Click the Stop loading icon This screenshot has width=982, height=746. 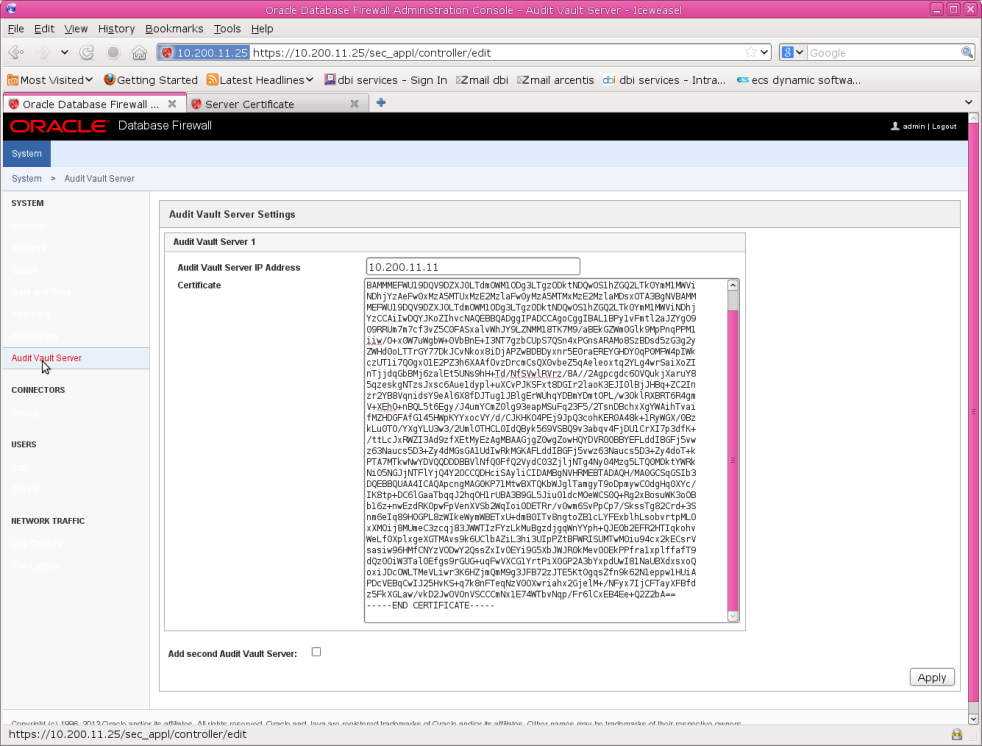click(113, 53)
